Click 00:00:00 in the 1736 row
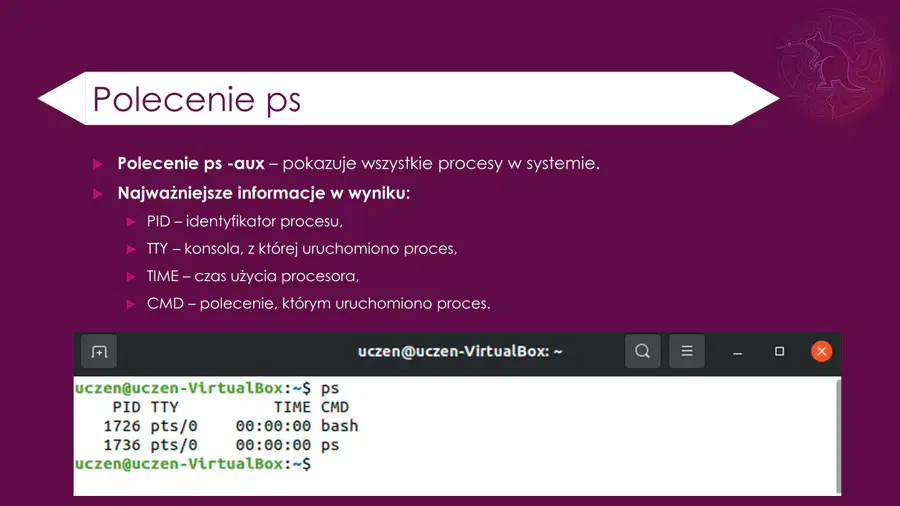Image resolution: width=900 pixels, height=506 pixels. [273, 445]
